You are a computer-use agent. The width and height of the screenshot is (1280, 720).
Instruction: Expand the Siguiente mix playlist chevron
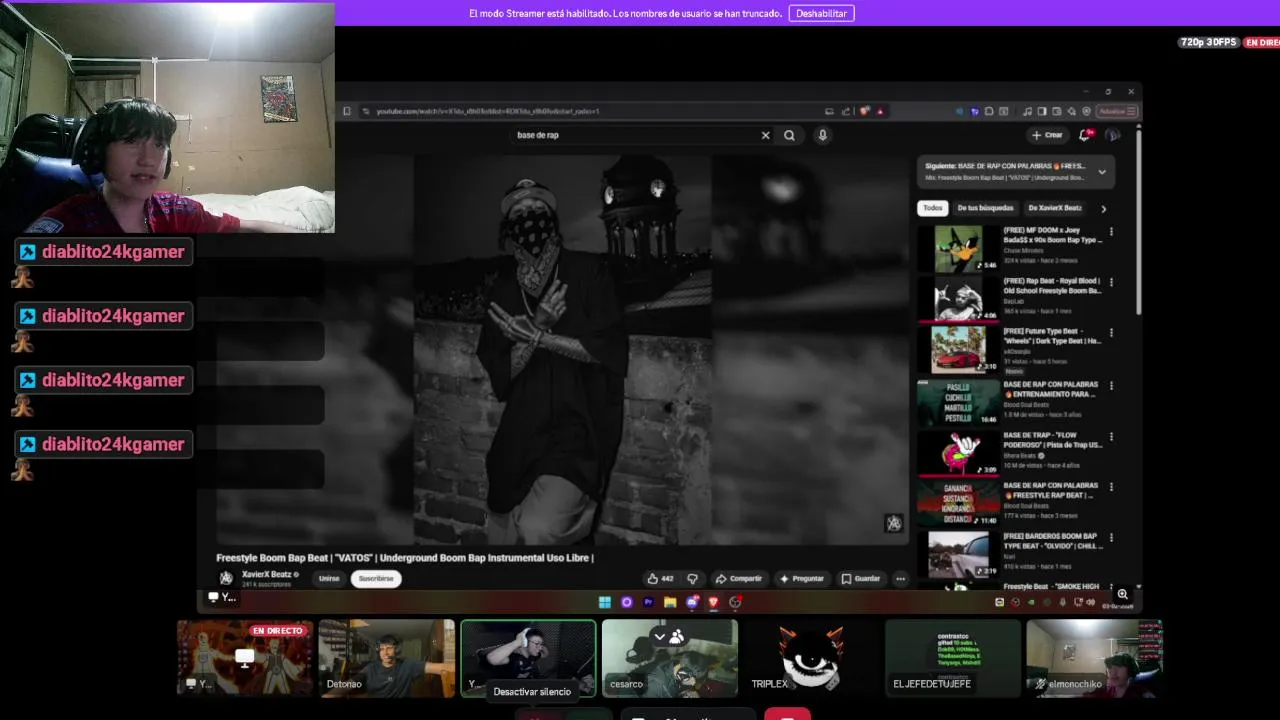click(1102, 172)
